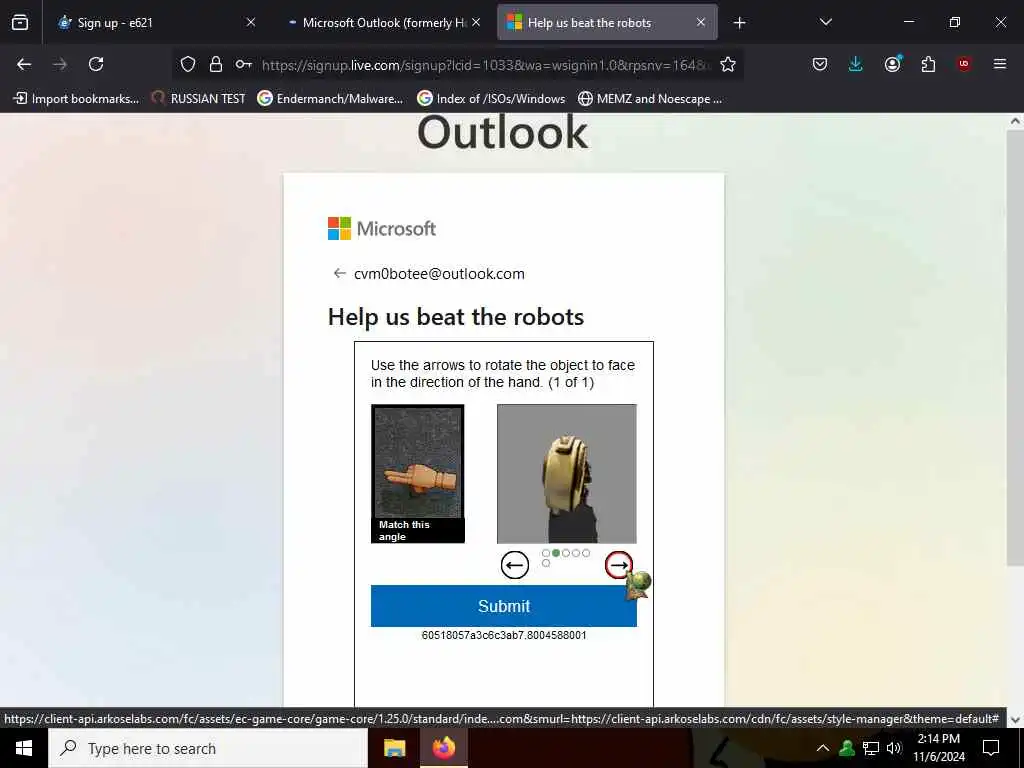
Task: Submit the captcha answer
Action: [x=504, y=606]
